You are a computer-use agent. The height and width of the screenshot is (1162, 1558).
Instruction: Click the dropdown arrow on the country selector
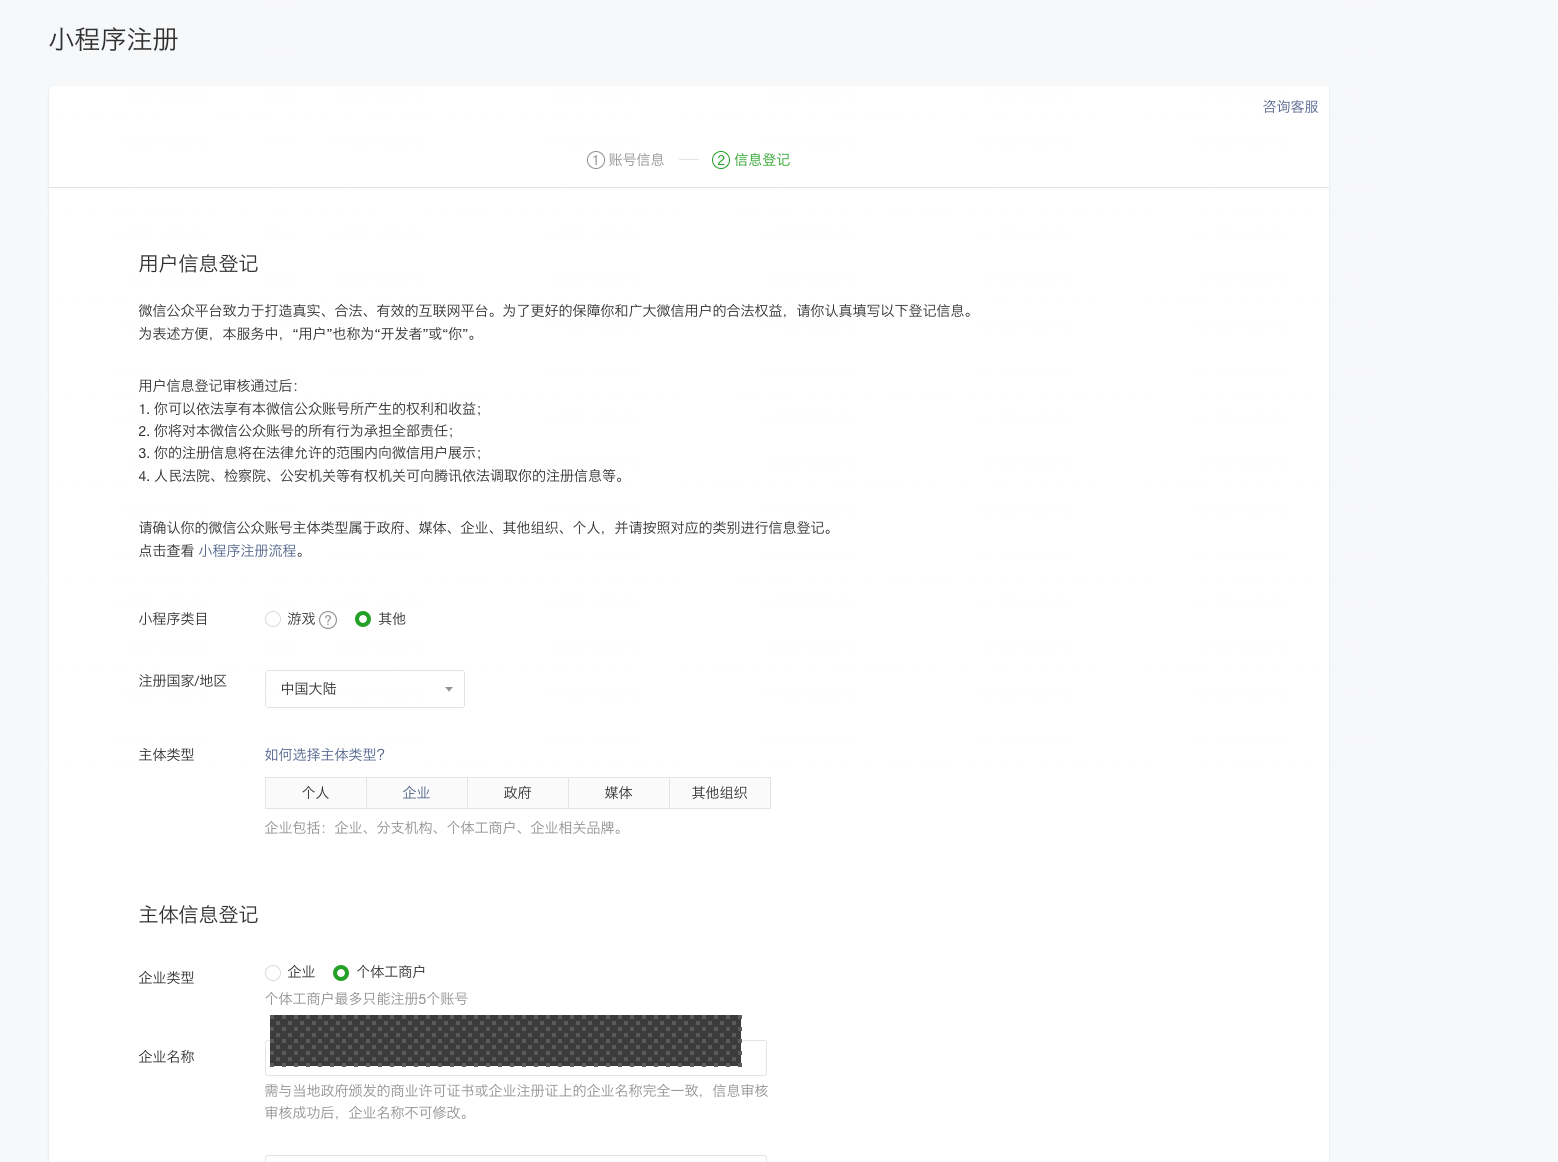coord(448,689)
